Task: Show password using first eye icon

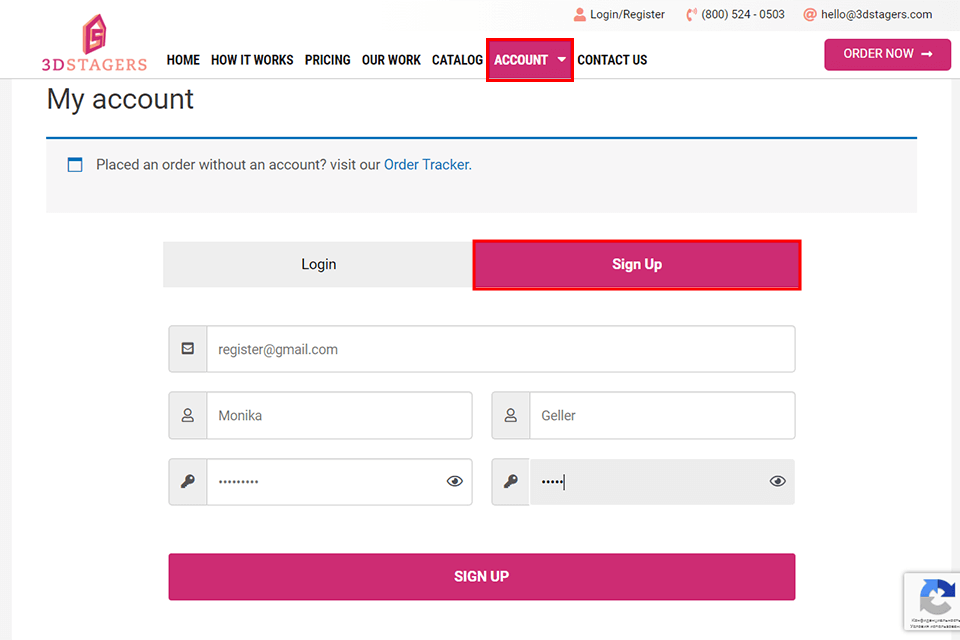Action: coord(455,481)
